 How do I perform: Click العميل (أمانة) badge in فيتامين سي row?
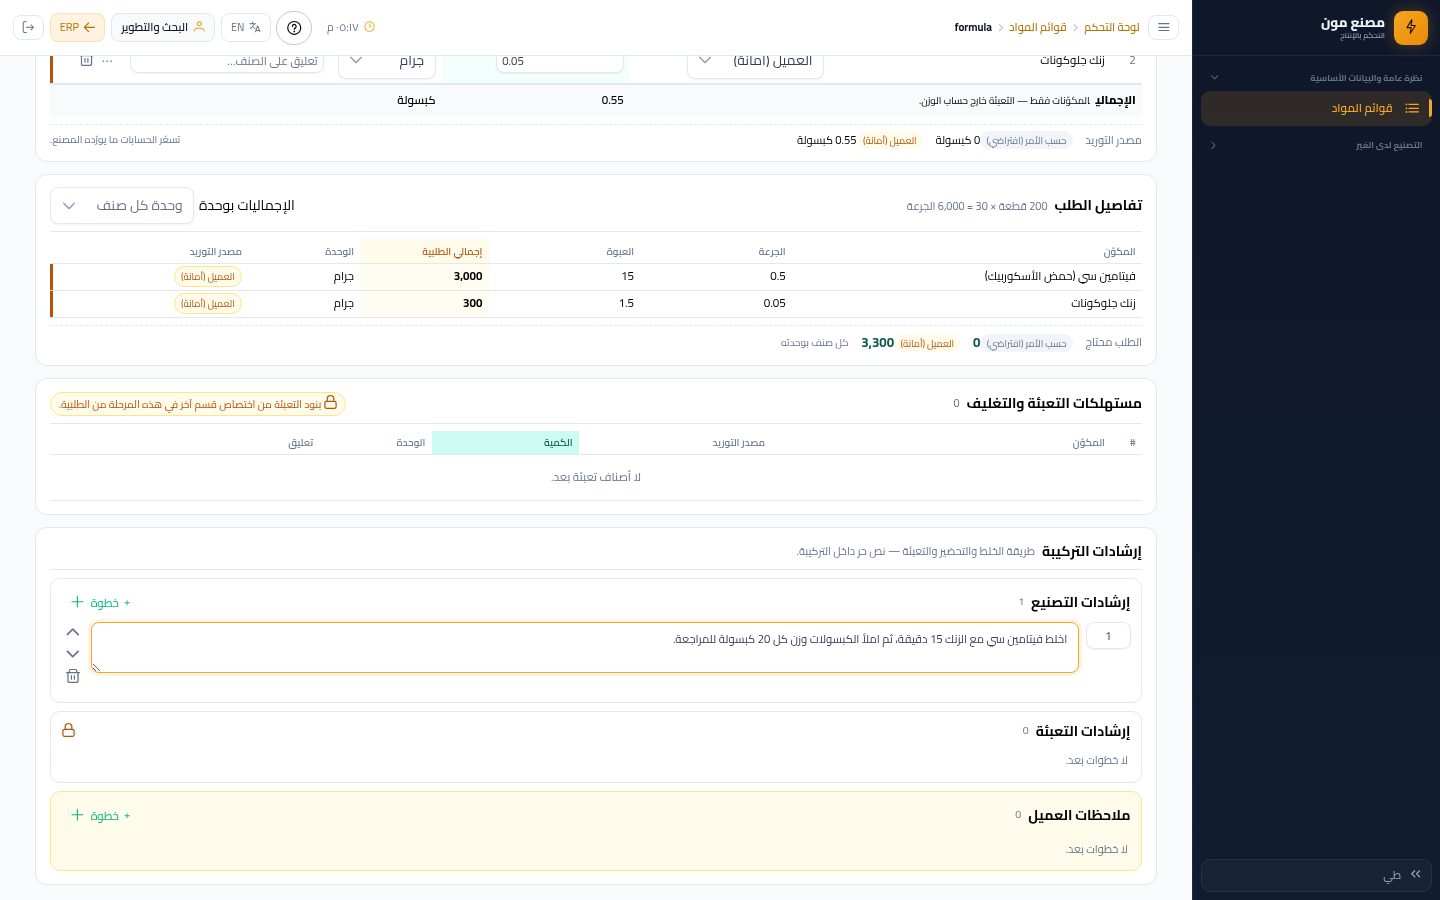(208, 276)
